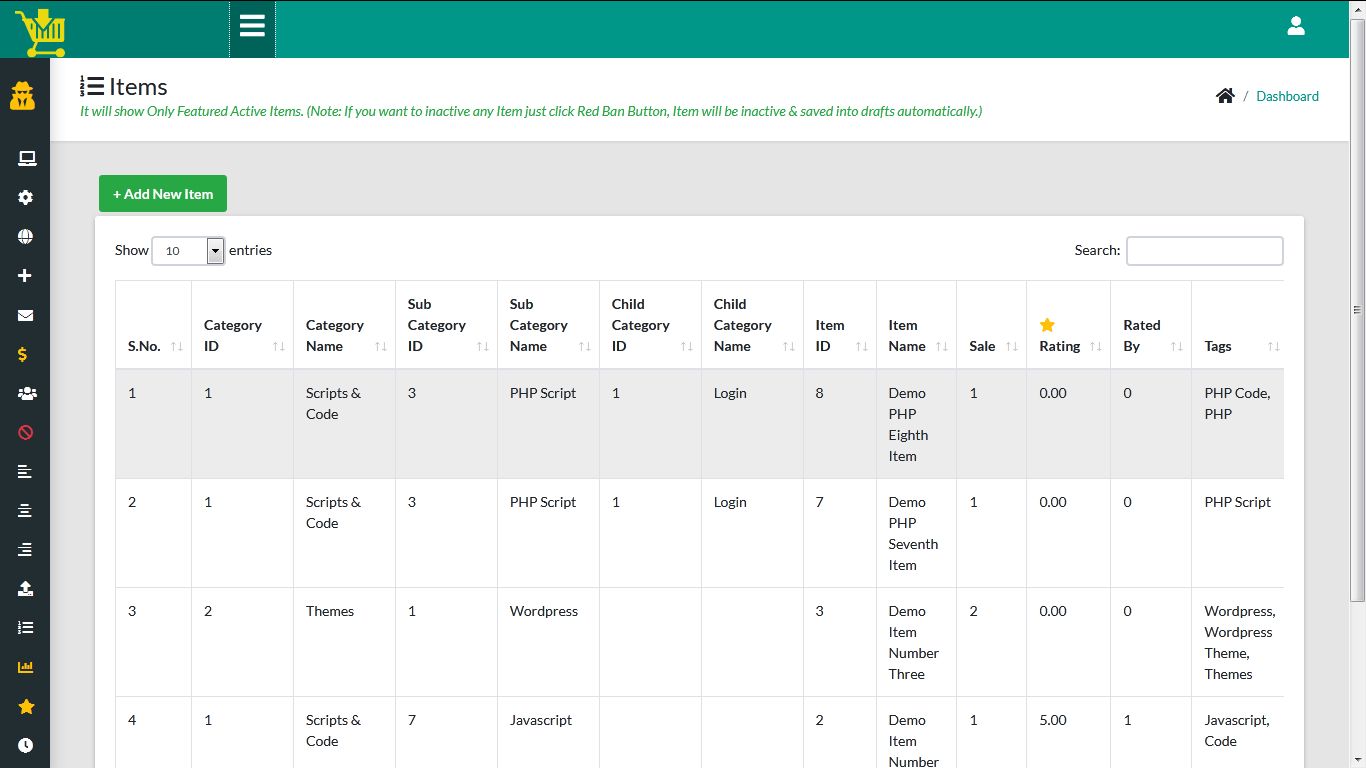
Task: Go to Dashboard breadcrumb link
Action: [x=1287, y=96]
